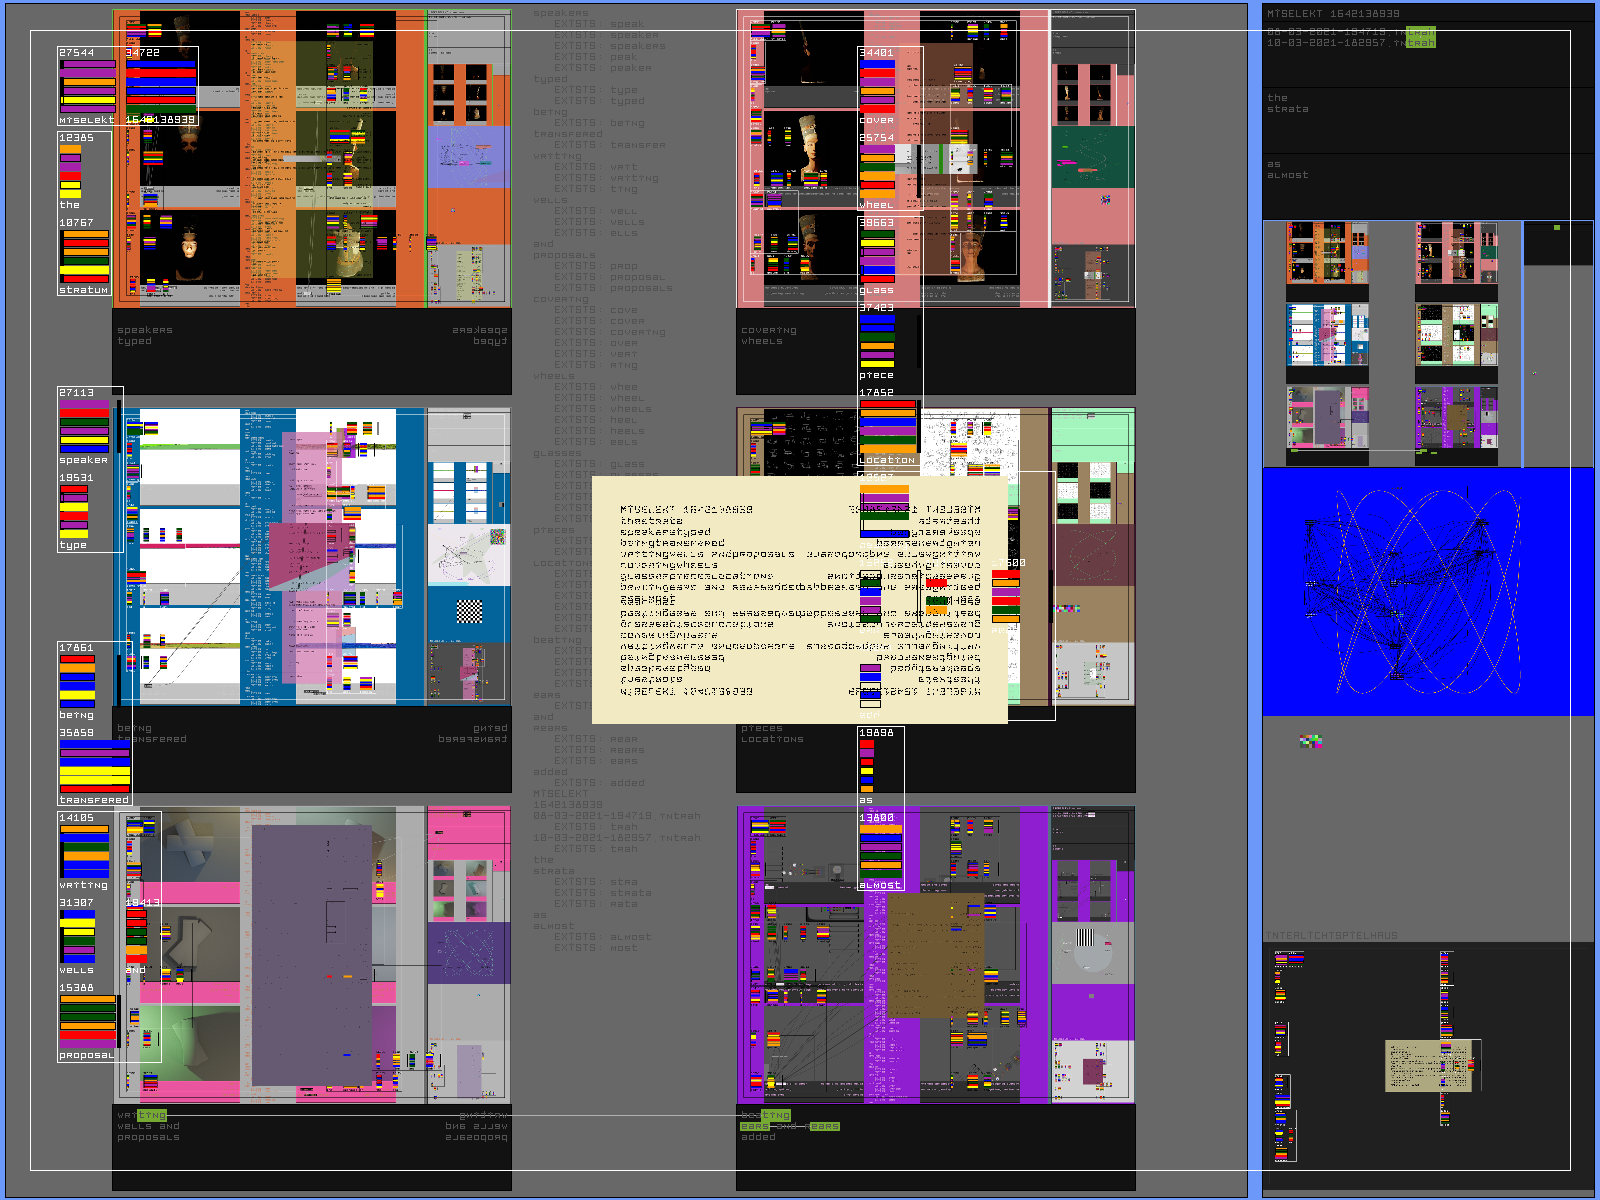The width and height of the screenshot is (1600, 1200).
Task: Click the blue network graph panel
Action: click(1427, 591)
